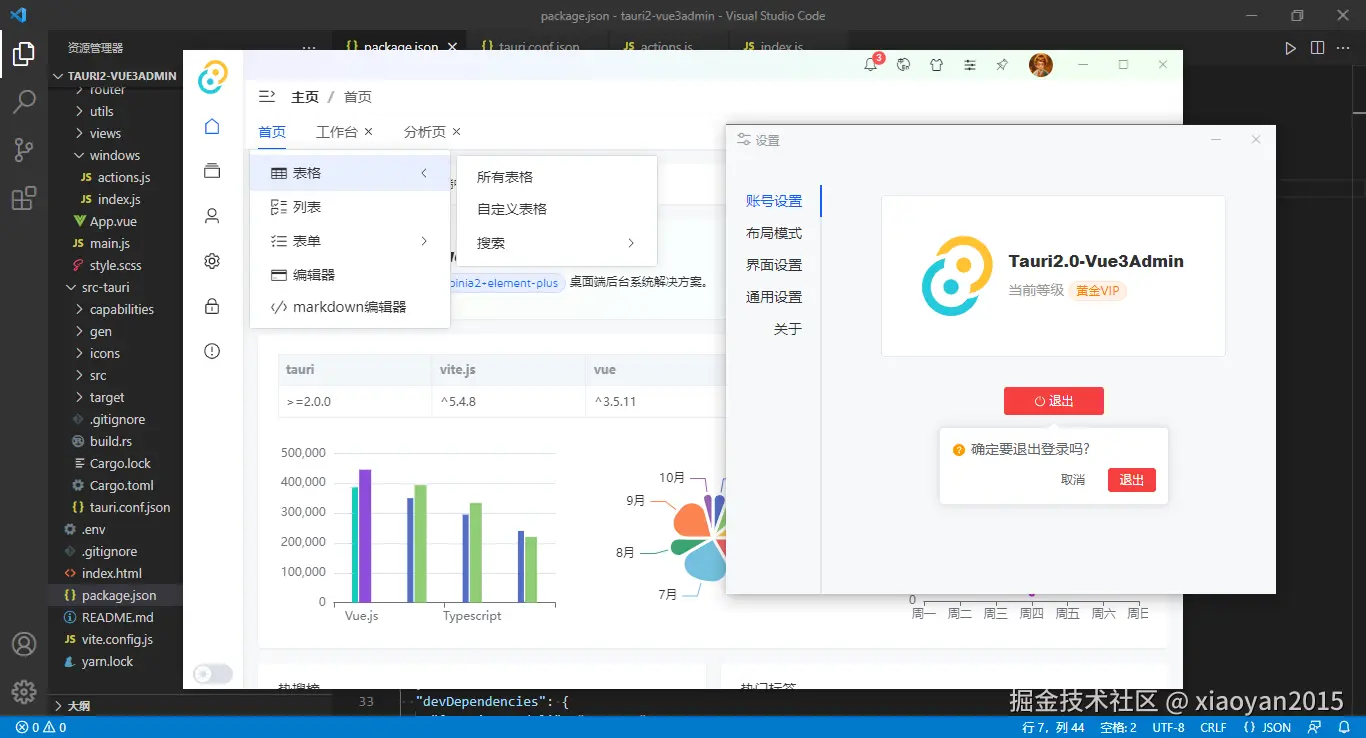Image resolution: width=1366 pixels, height=738 pixels.
Task: Open vite.config.js file
Action: 115,639
